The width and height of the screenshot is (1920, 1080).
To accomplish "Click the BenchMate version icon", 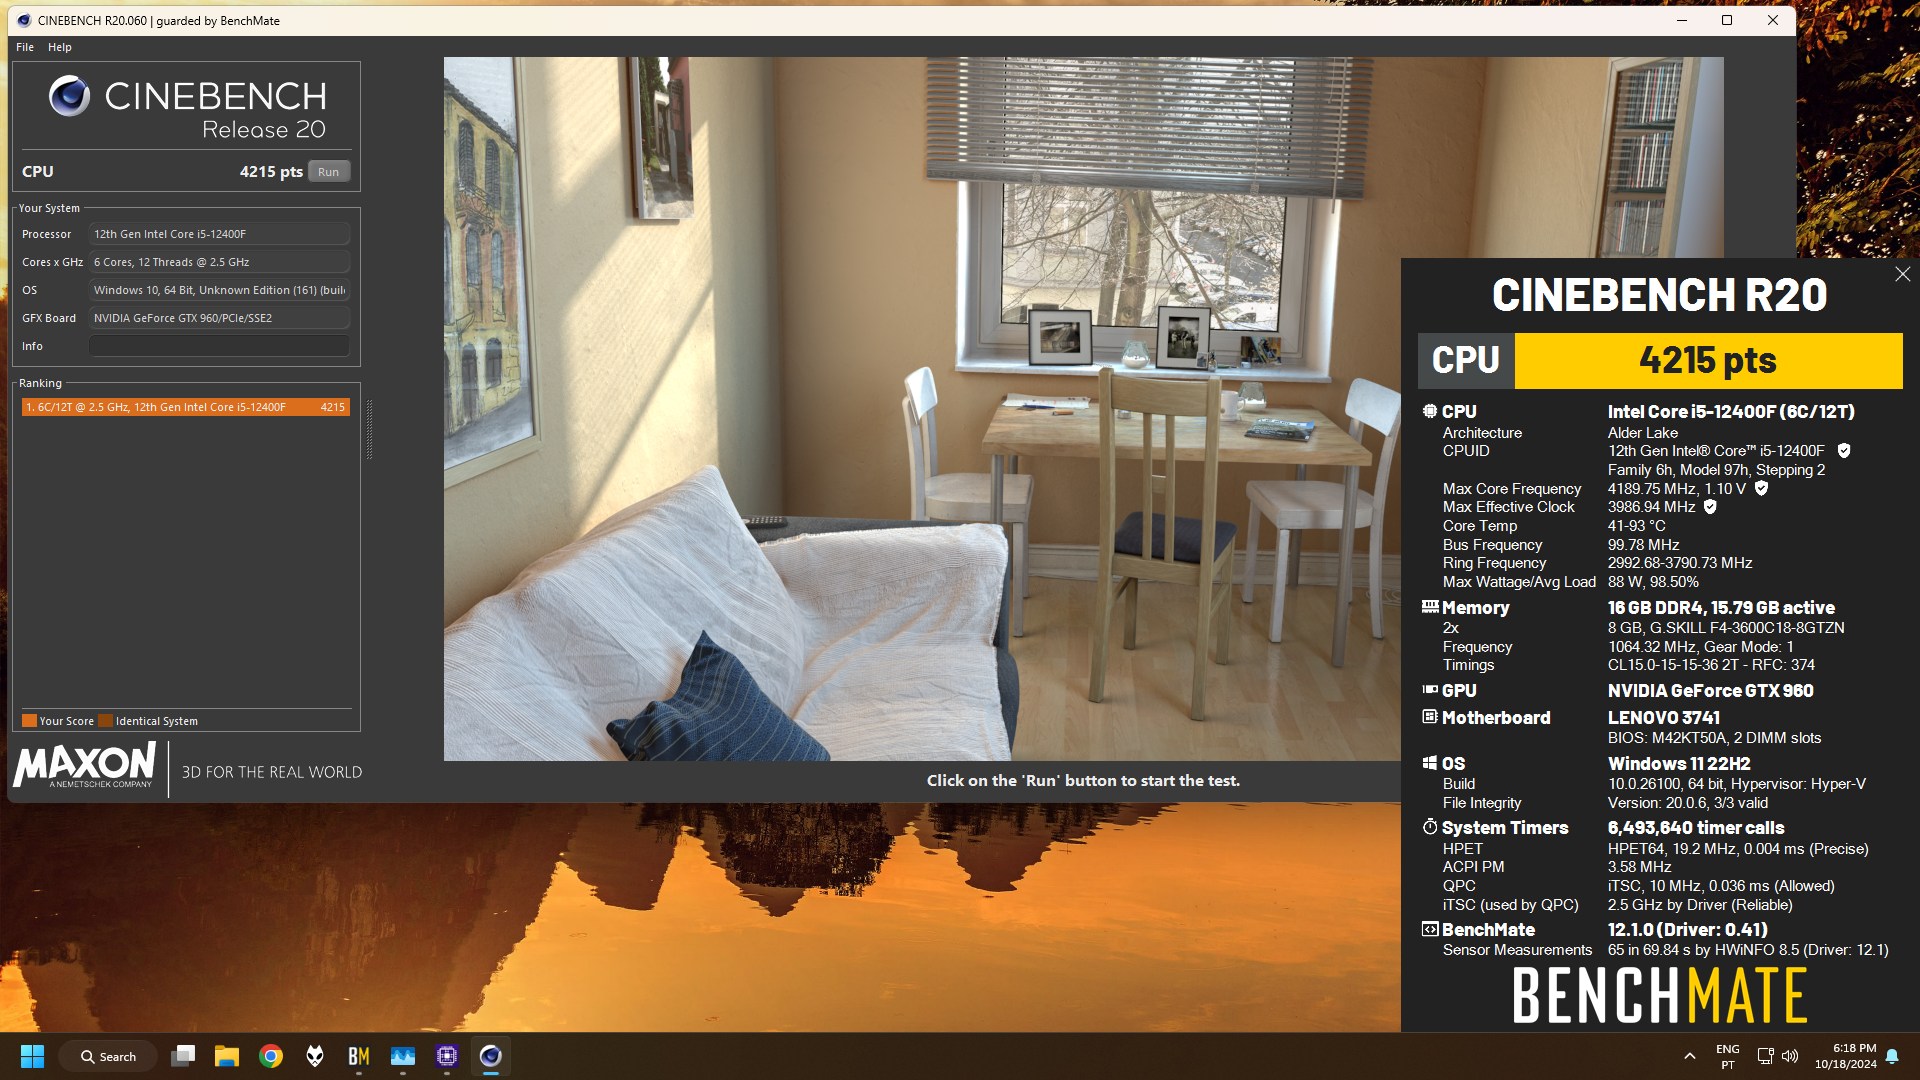I will click(1430, 929).
